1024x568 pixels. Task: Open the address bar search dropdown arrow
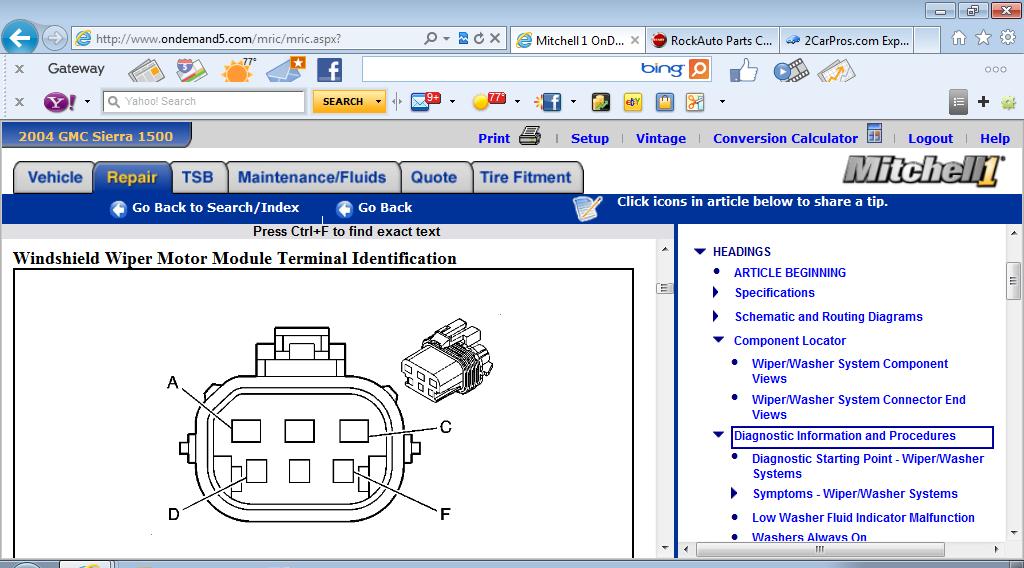[447, 39]
